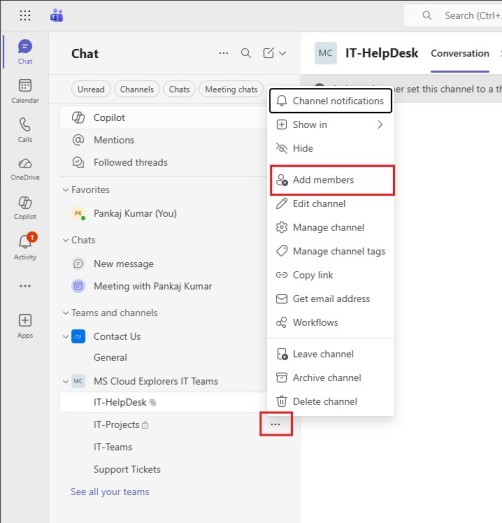Image resolution: width=502 pixels, height=523 pixels.
Task: Select Add members in the menu
Action: (332, 180)
